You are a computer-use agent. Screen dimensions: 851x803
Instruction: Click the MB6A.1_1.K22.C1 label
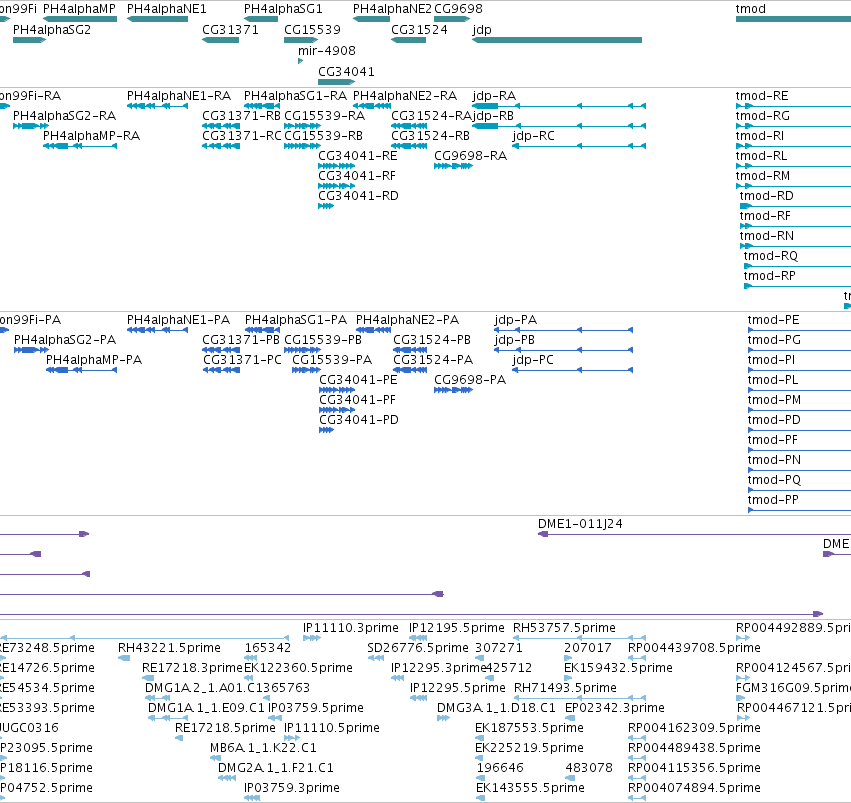point(263,748)
